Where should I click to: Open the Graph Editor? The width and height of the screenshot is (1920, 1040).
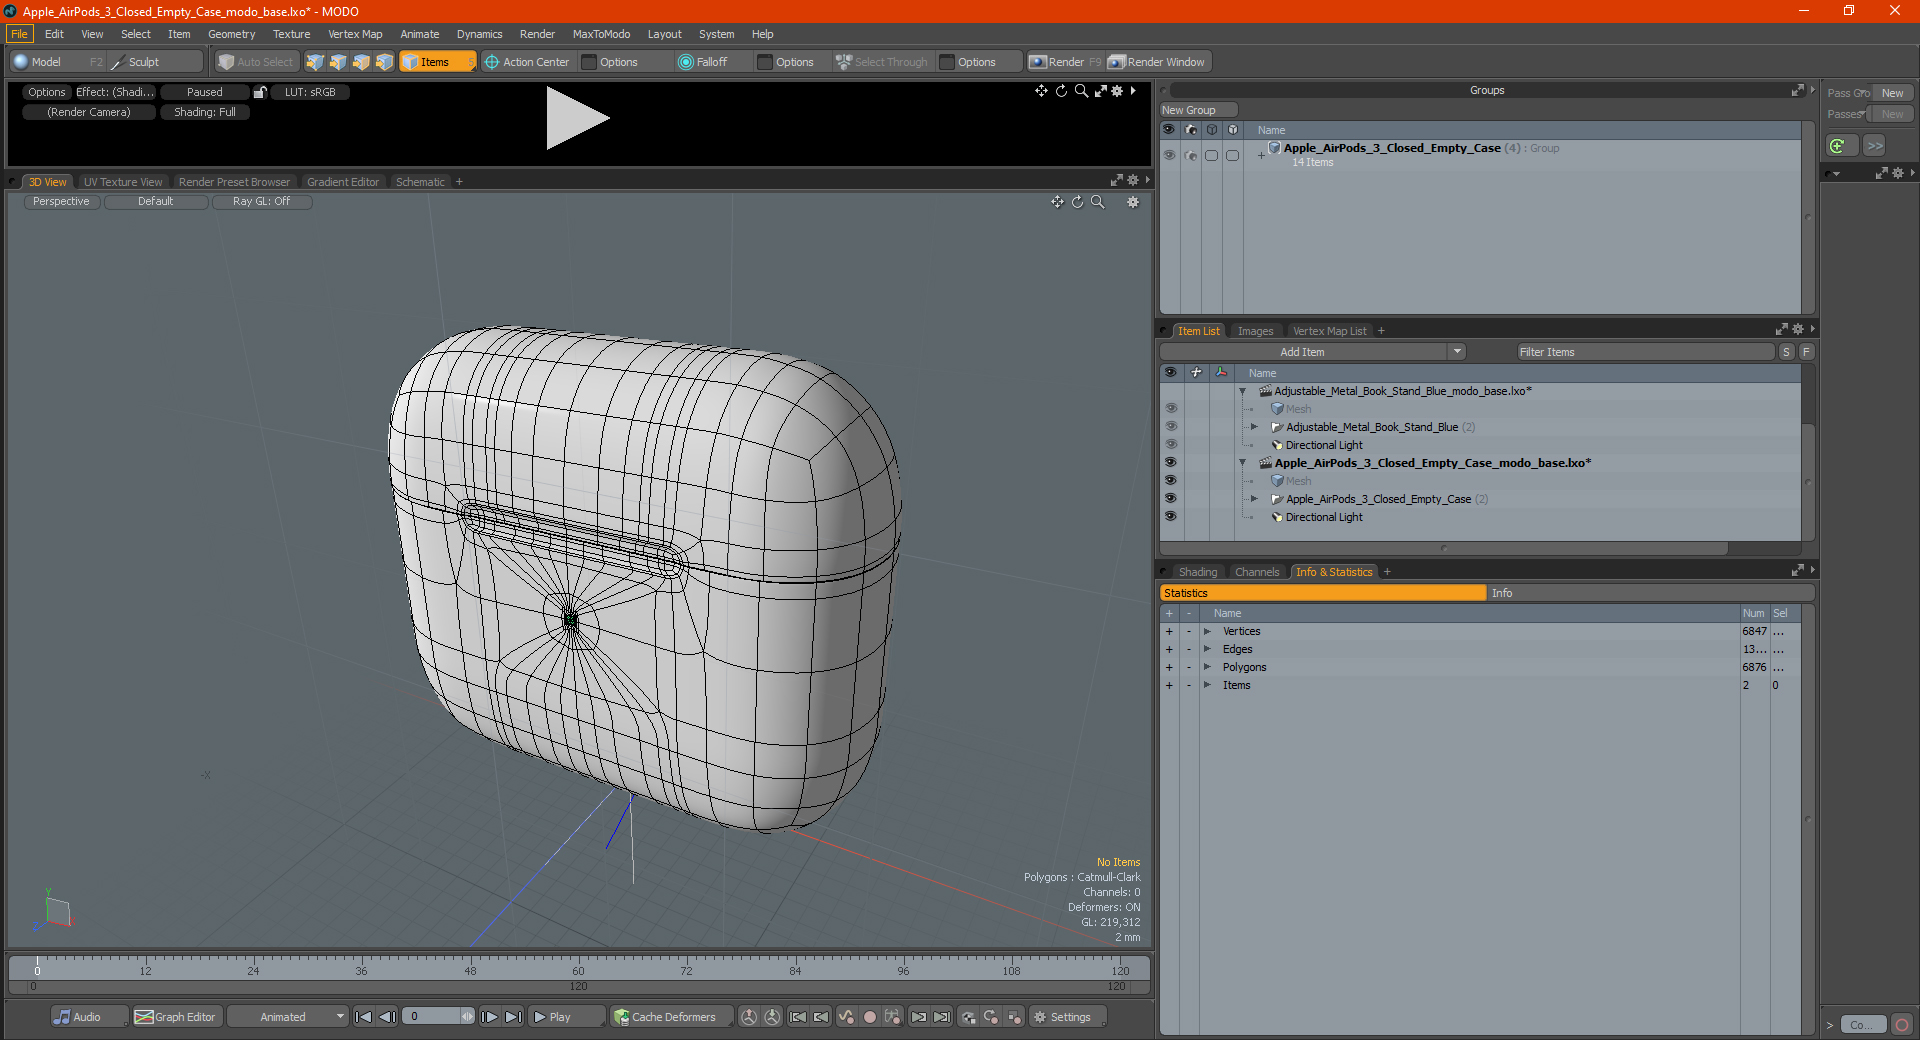coord(176,1017)
